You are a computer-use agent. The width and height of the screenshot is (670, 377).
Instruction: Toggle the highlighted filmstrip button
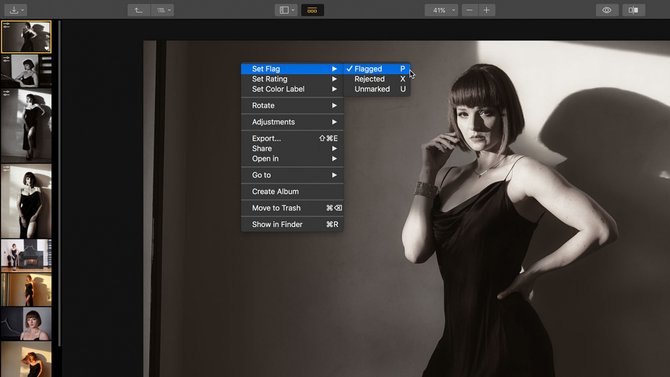coord(312,10)
